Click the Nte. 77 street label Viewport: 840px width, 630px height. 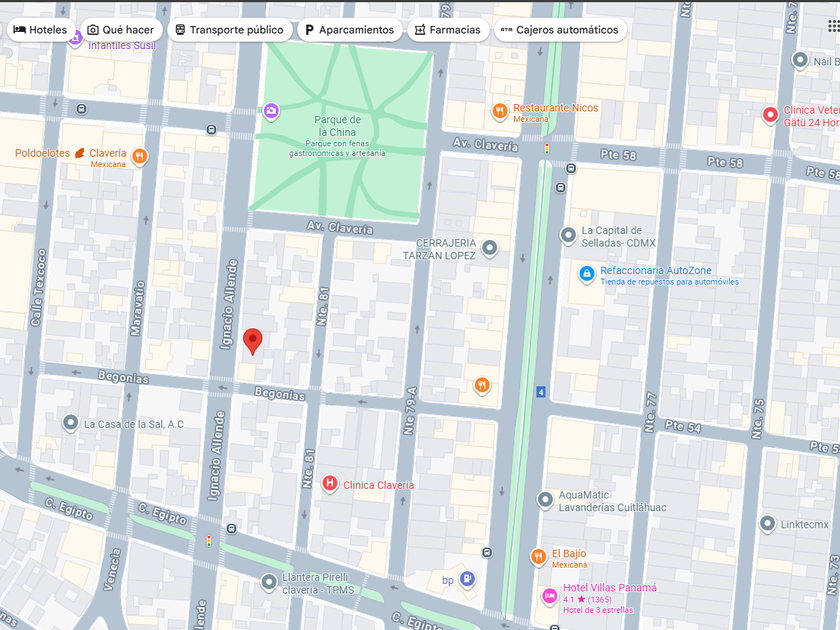tap(650, 412)
